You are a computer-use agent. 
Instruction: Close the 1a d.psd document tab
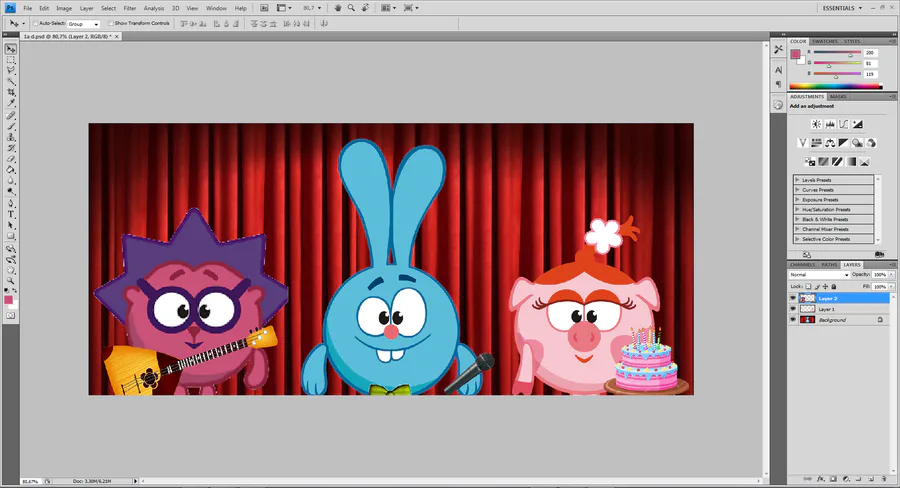117,36
